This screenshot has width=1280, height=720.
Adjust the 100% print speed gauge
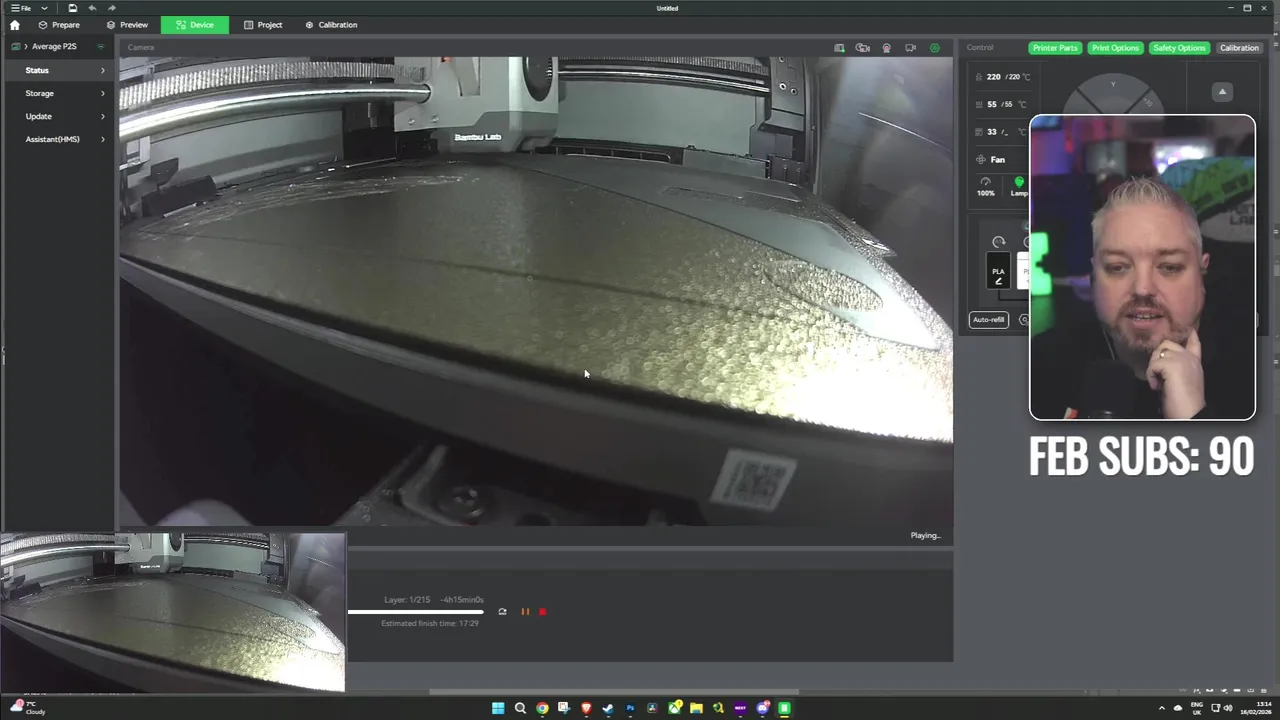click(x=986, y=187)
